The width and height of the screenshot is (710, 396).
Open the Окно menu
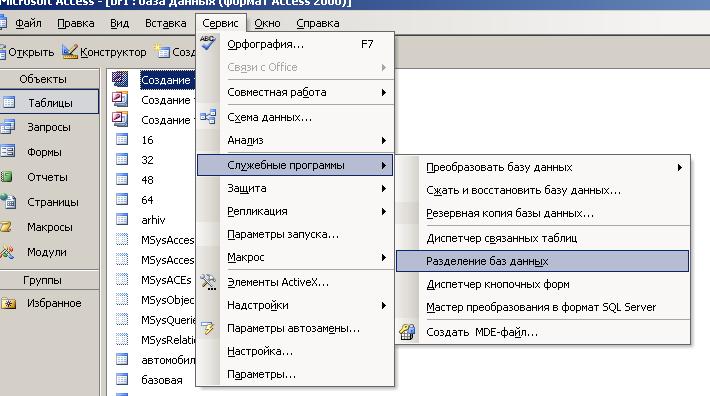pyautogui.click(x=267, y=23)
